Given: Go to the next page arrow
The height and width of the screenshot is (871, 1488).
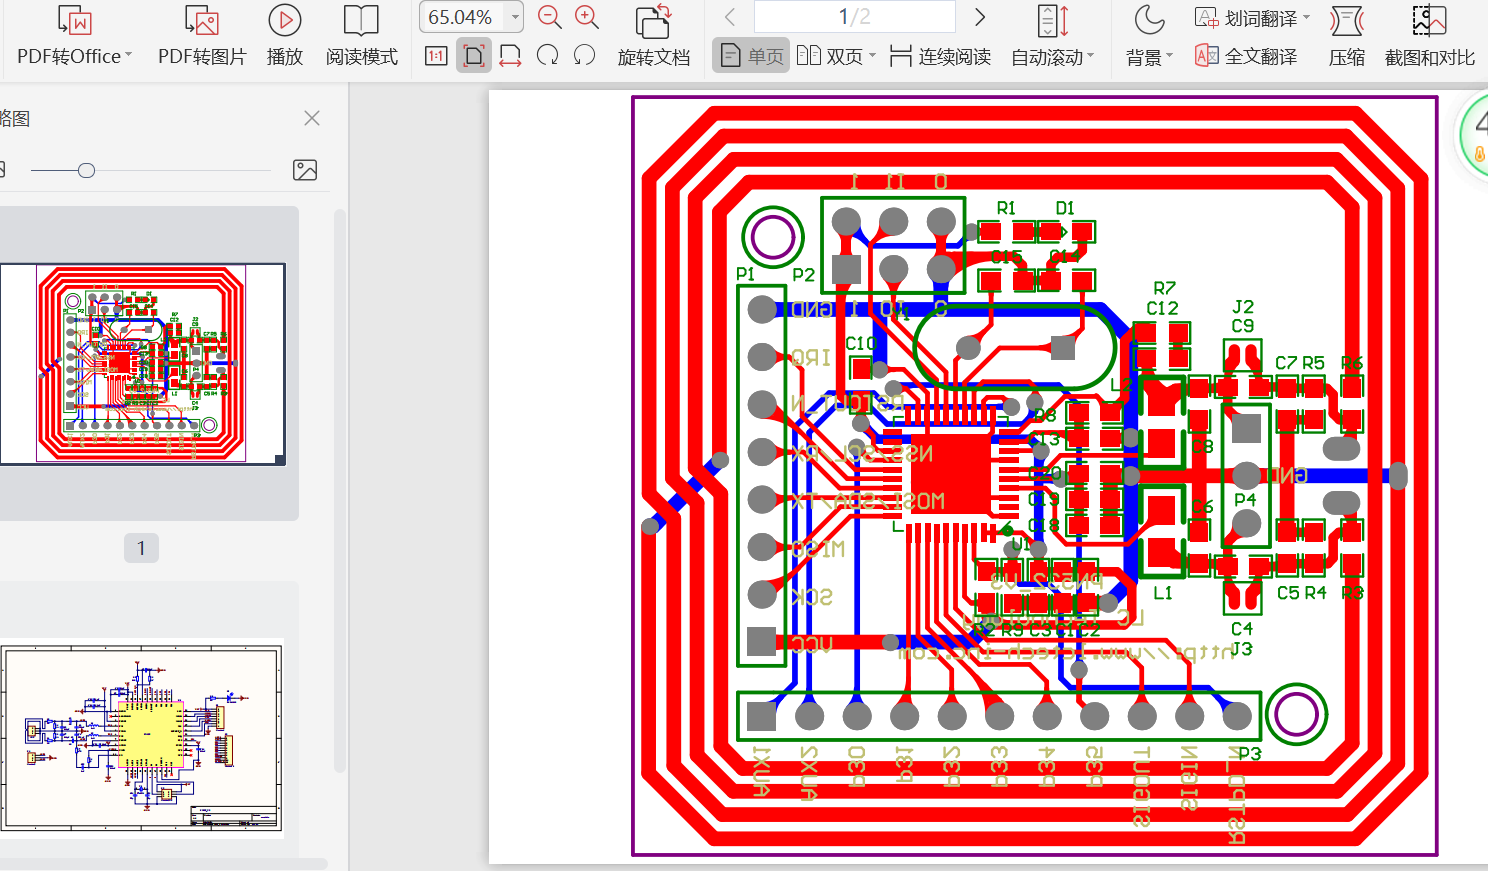Looking at the screenshot, I should pyautogui.click(x=980, y=17).
